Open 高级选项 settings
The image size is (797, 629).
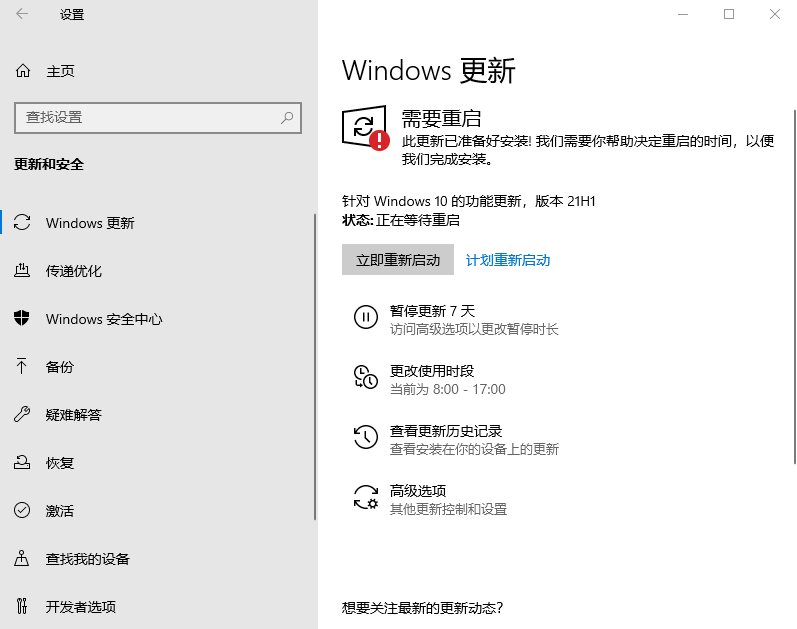tap(418, 491)
